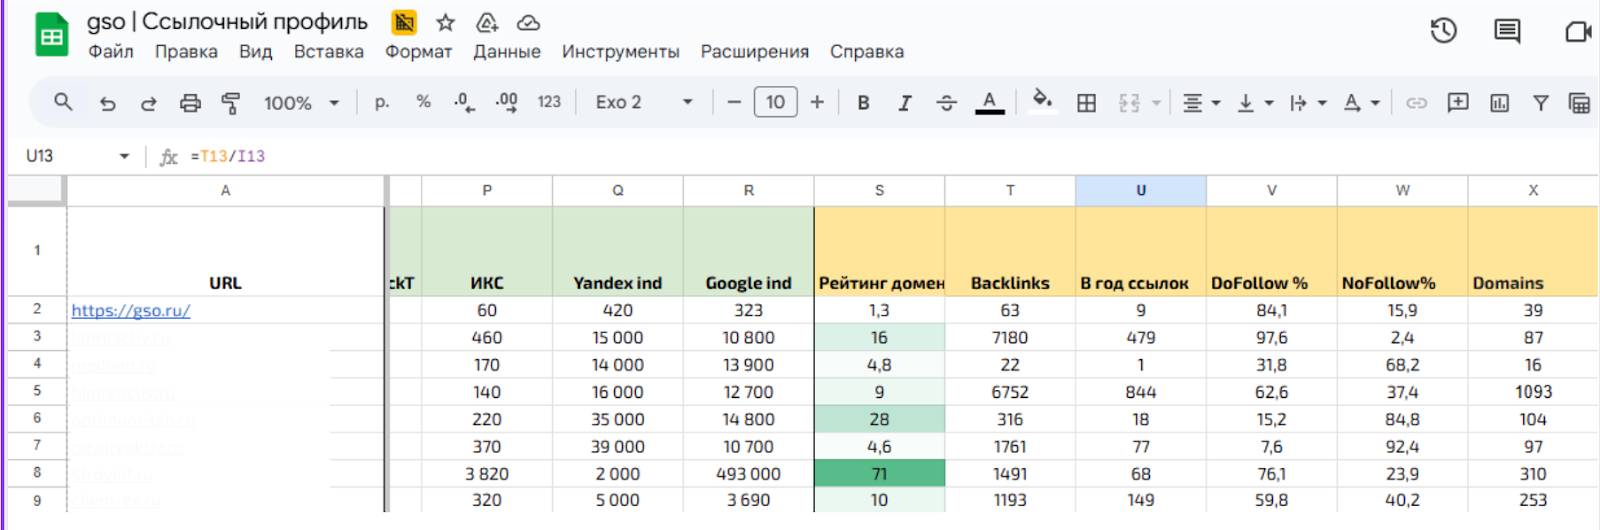Click the search magnifier in toolbar
The image size is (1600, 530).
coord(63,102)
